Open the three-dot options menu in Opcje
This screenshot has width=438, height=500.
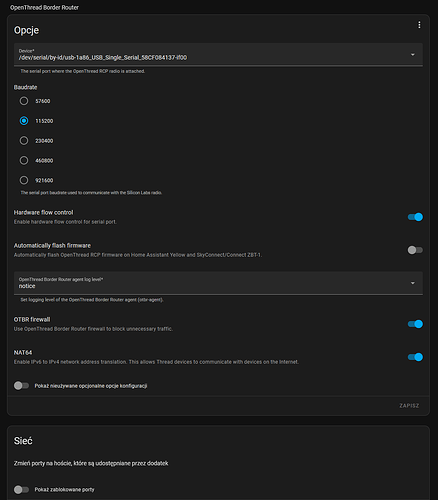419,25
